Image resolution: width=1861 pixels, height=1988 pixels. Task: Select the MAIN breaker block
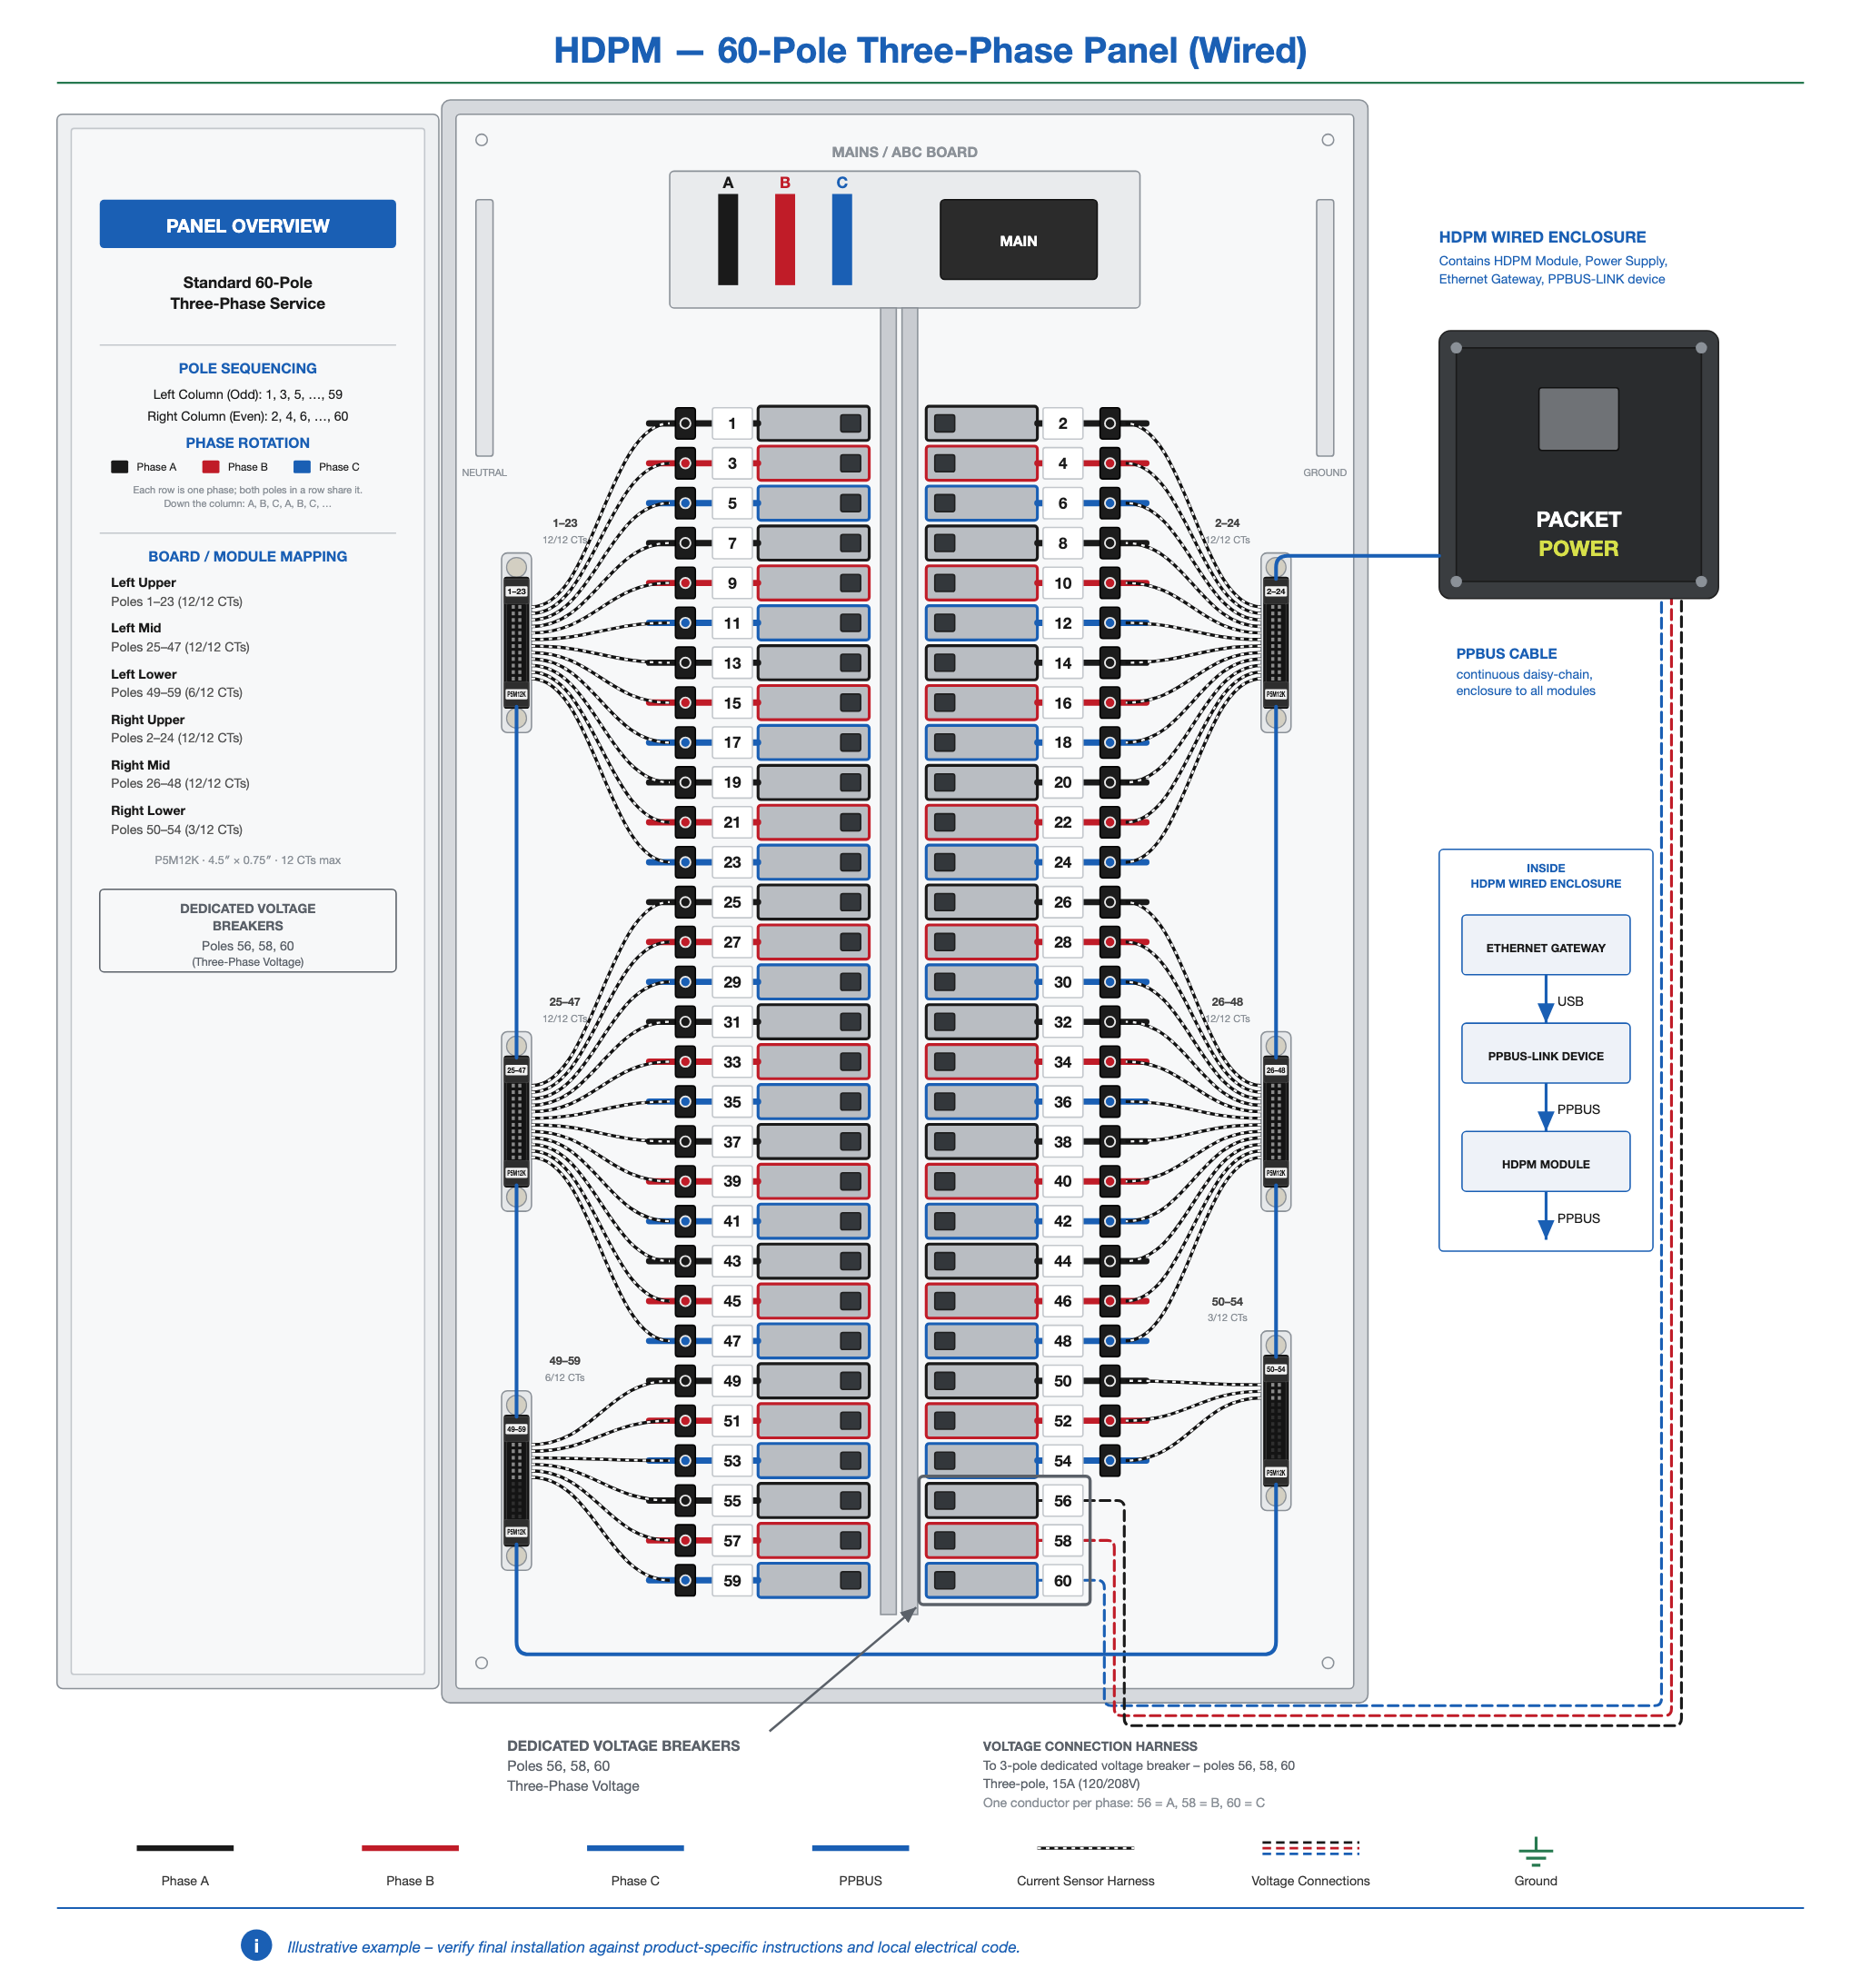[x=1018, y=240]
